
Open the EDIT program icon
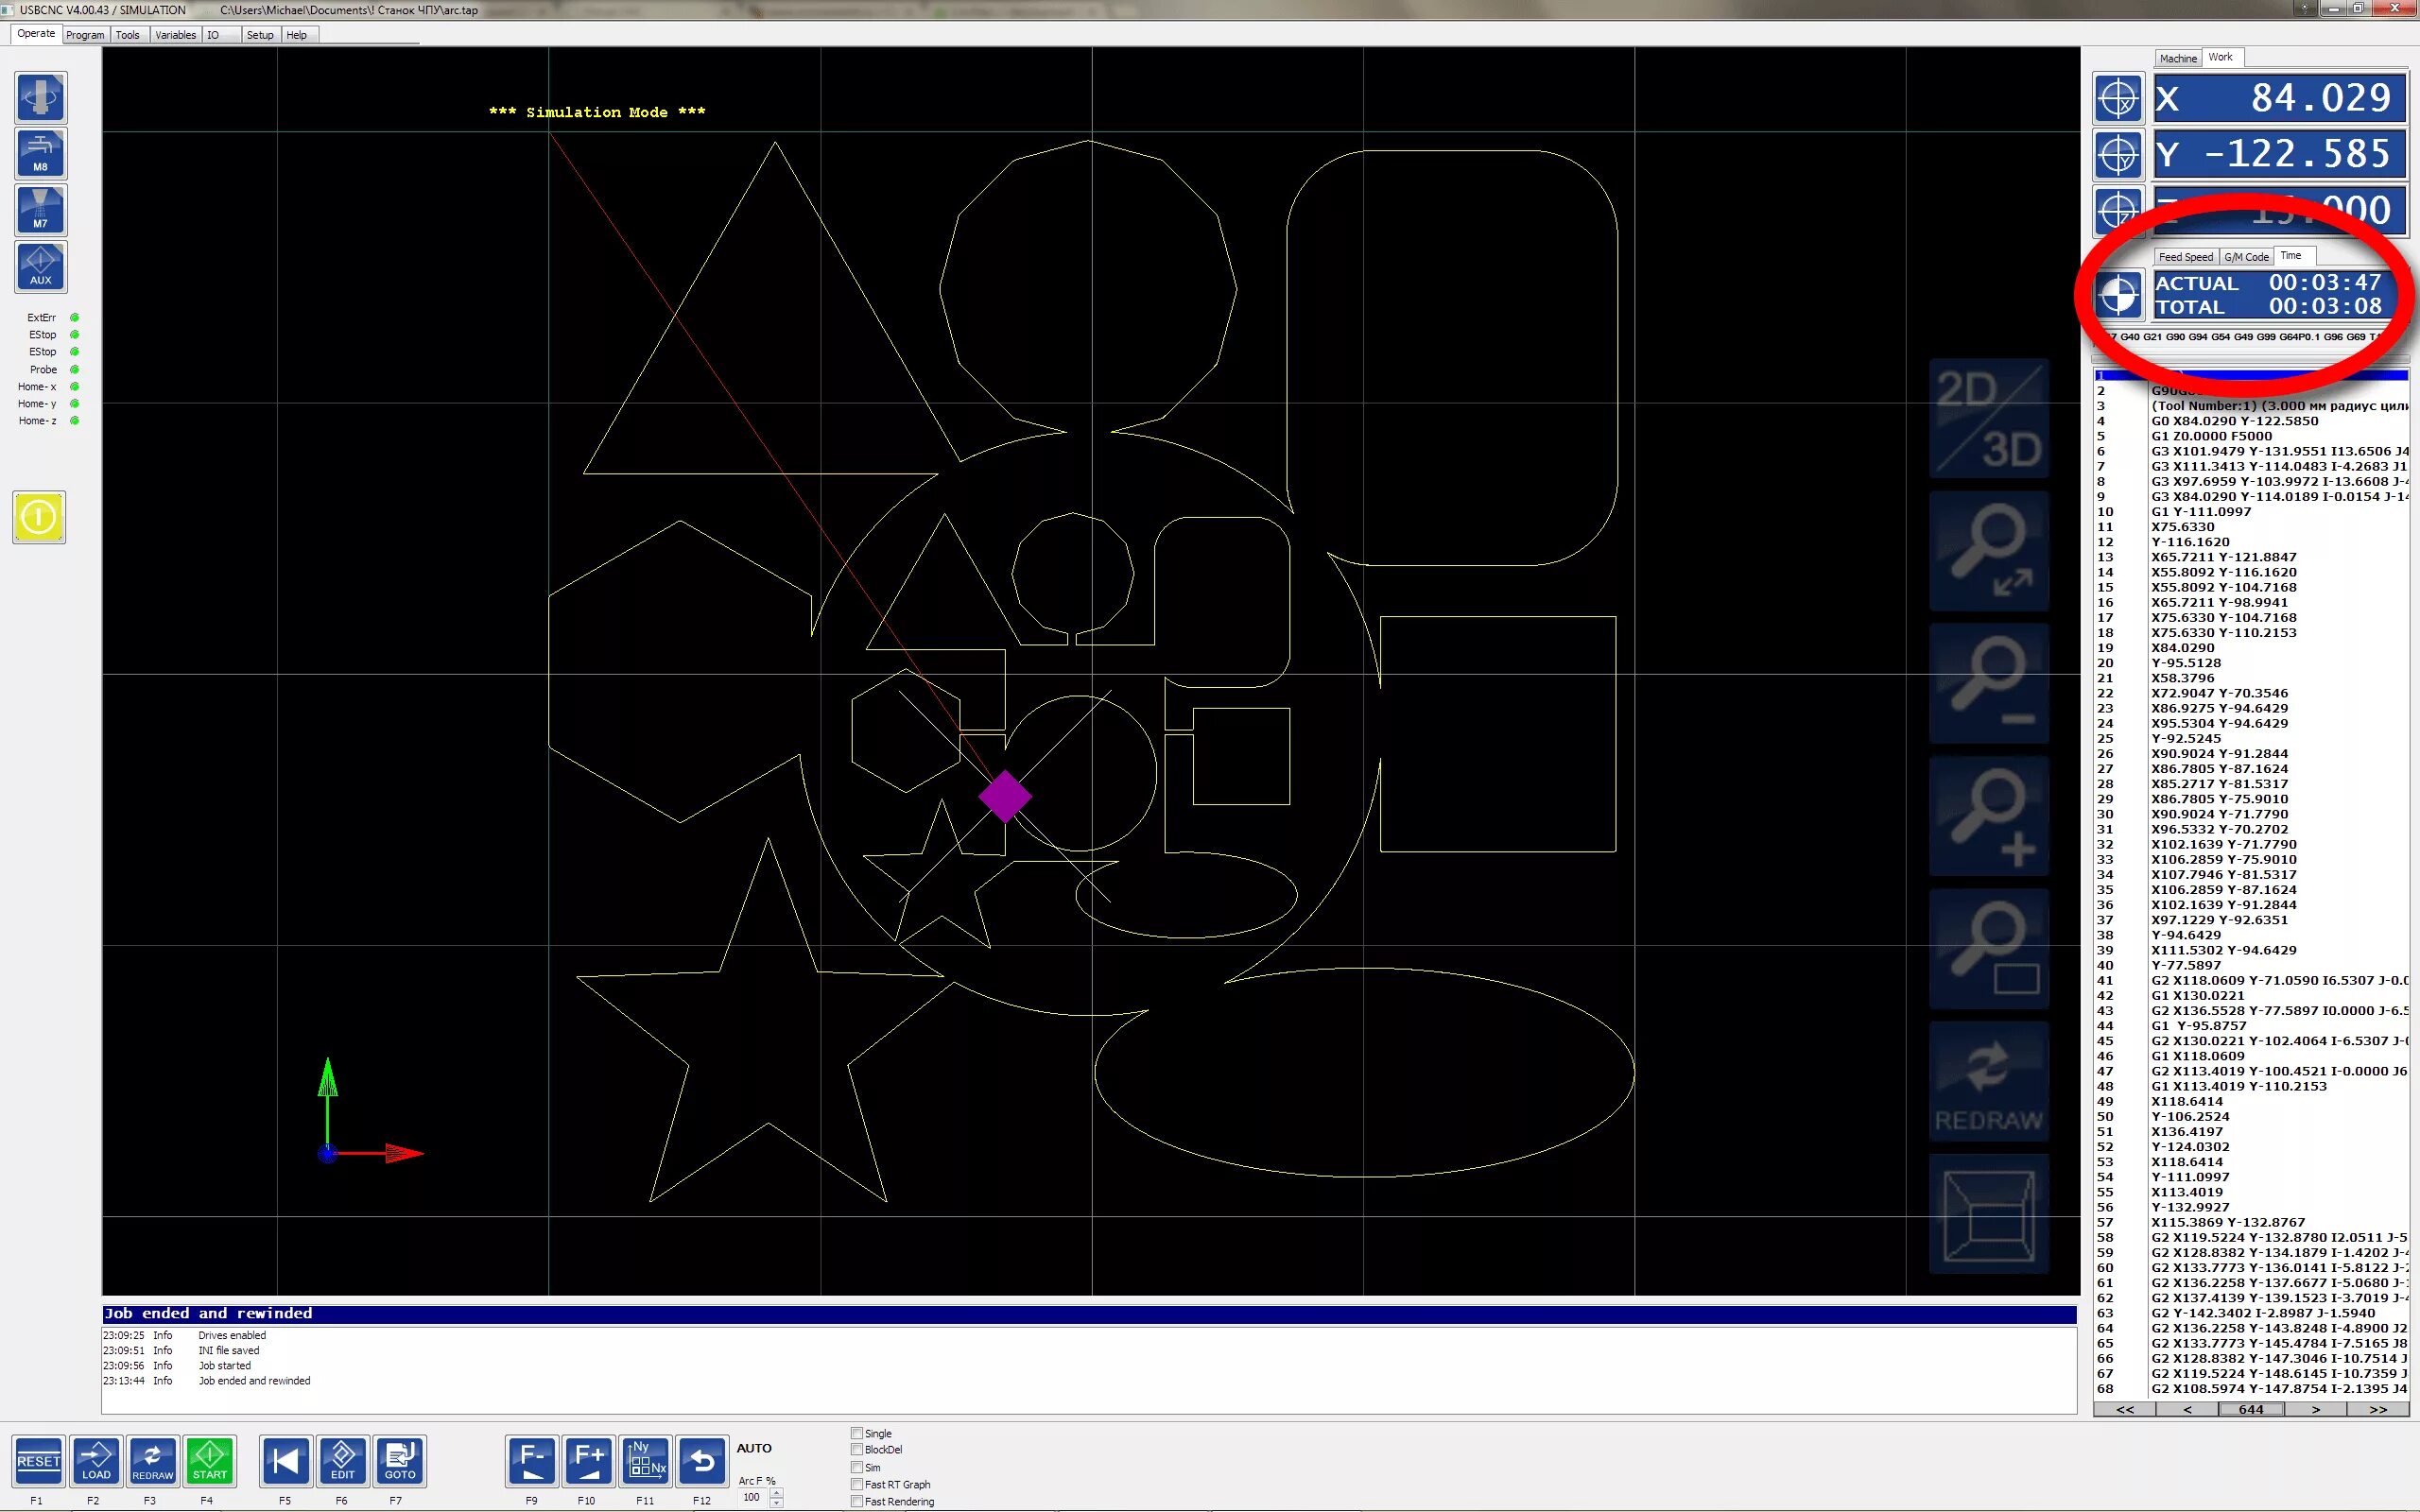(342, 1460)
